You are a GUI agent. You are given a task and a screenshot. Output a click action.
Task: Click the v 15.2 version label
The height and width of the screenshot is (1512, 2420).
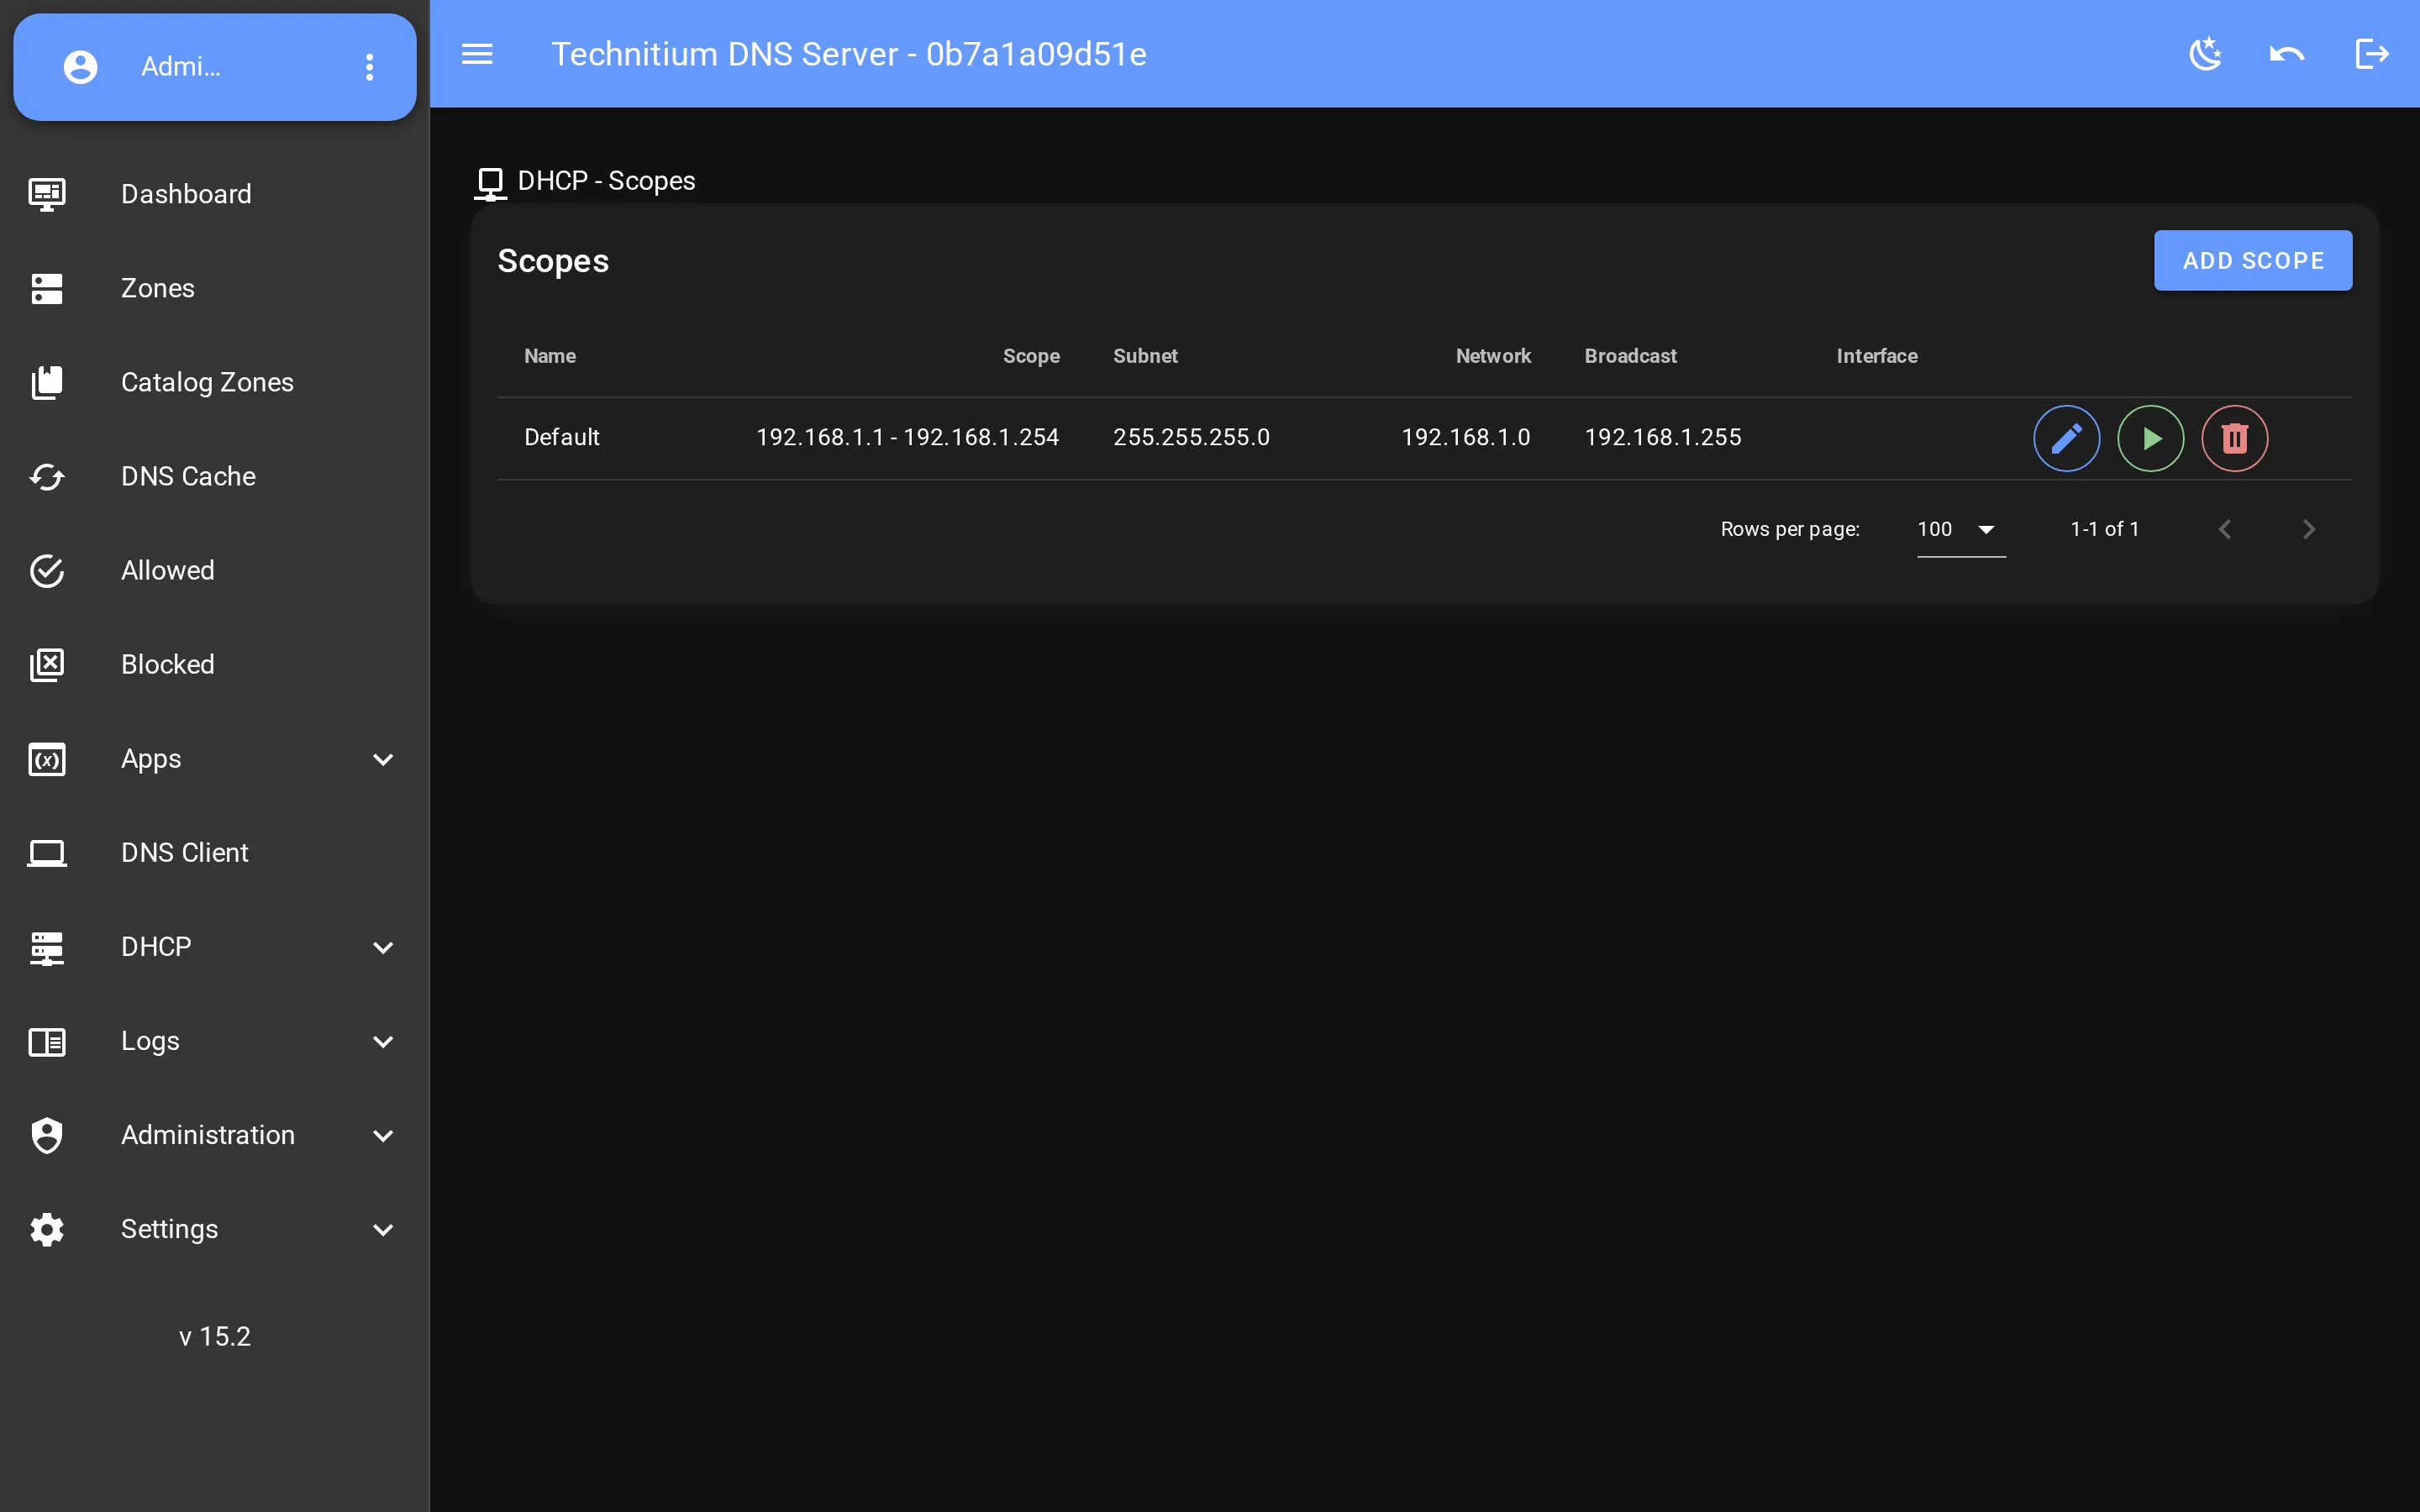coord(215,1337)
